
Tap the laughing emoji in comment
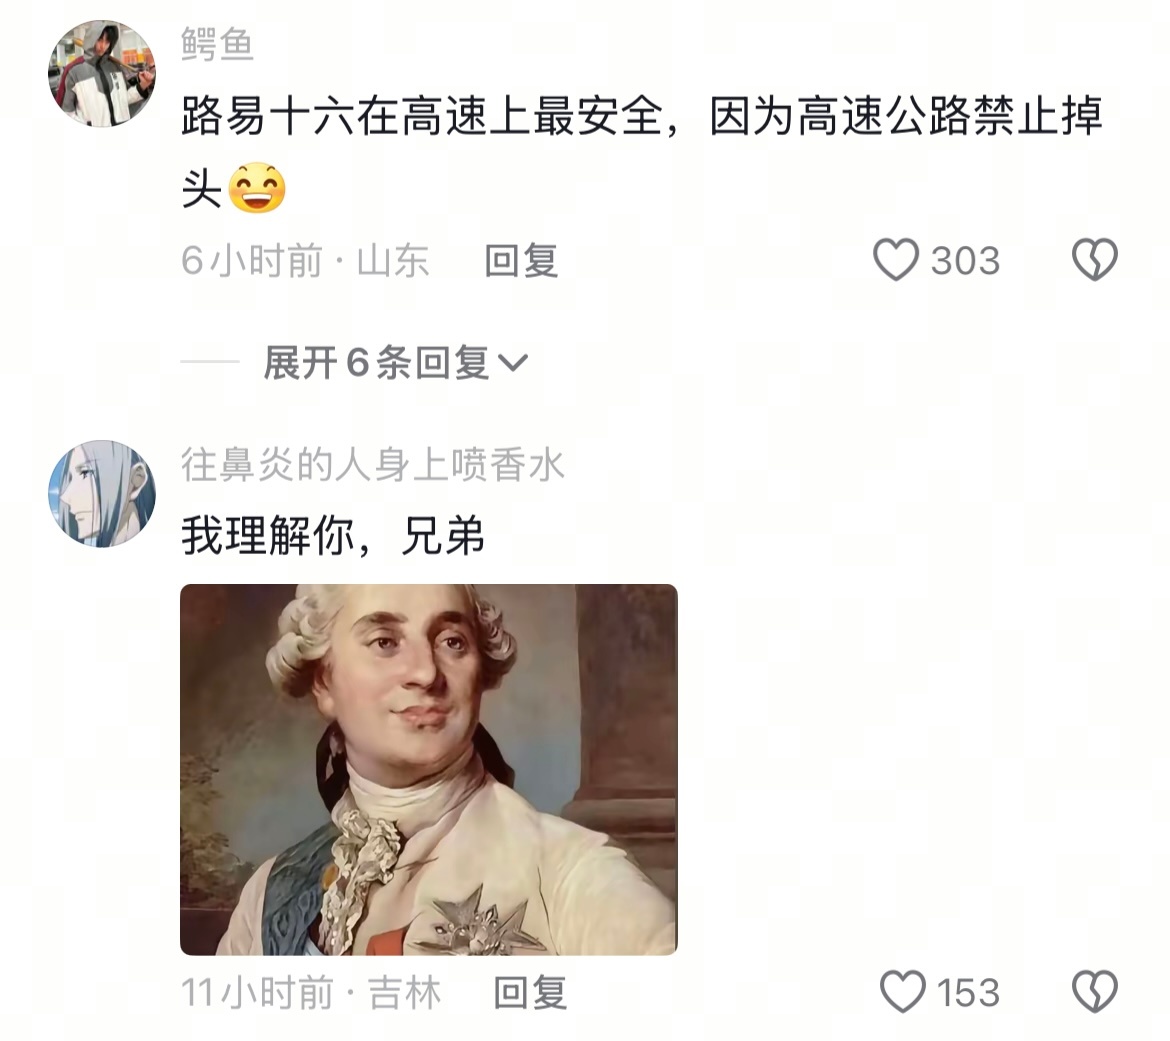[x=257, y=187]
